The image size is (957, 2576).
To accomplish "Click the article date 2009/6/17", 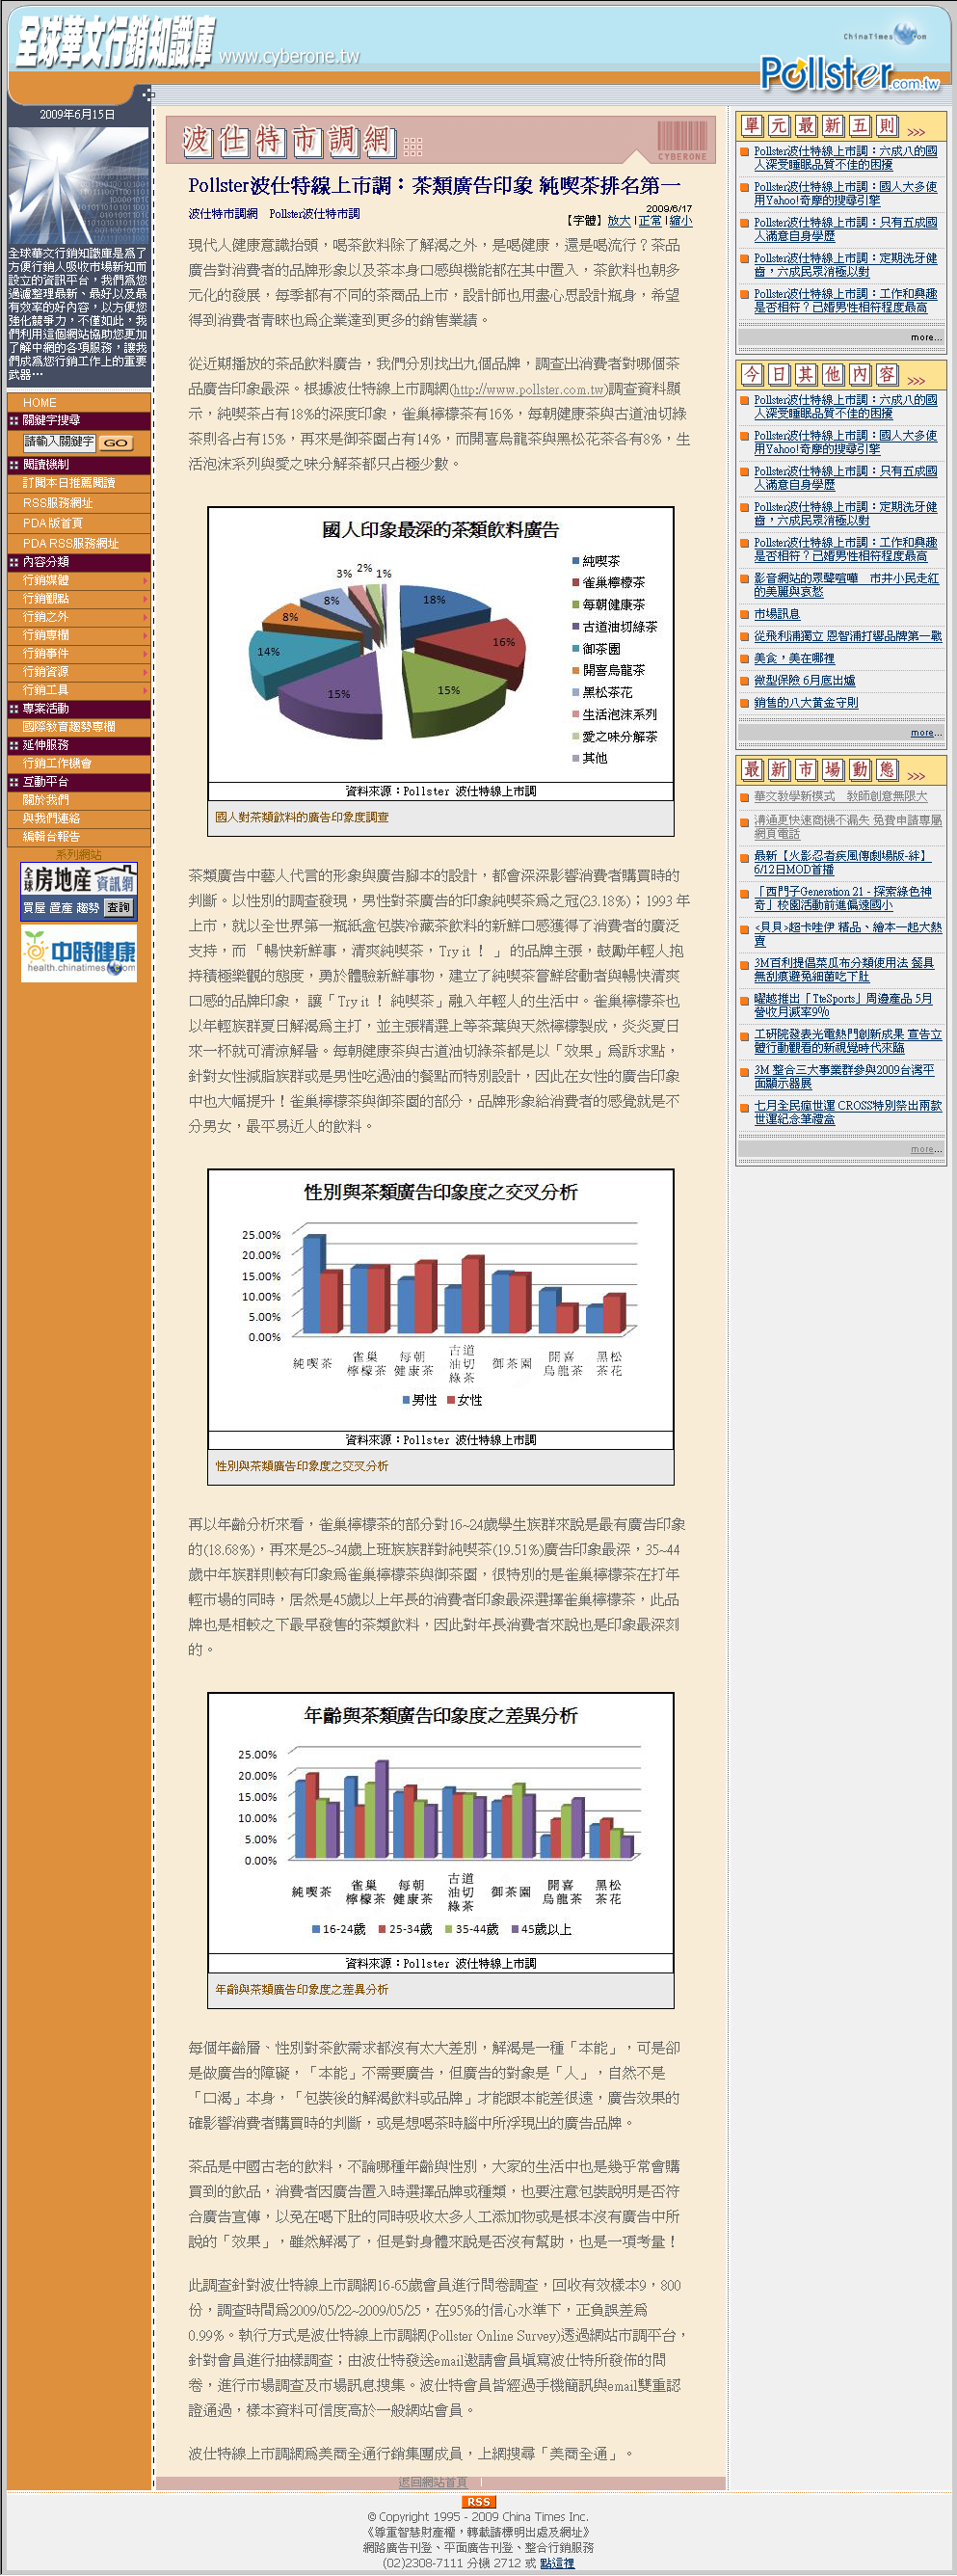I will (669, 209).
